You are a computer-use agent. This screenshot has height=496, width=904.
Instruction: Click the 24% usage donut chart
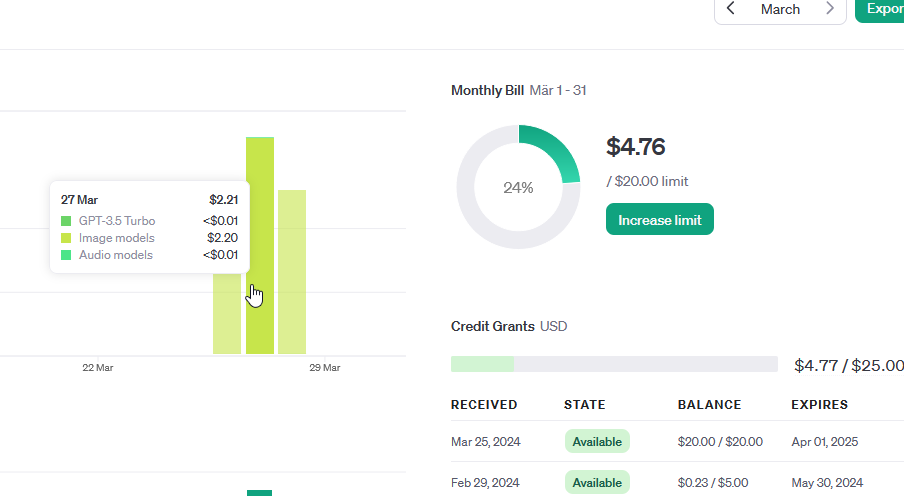pyautogui.click(x=518, y=187)
